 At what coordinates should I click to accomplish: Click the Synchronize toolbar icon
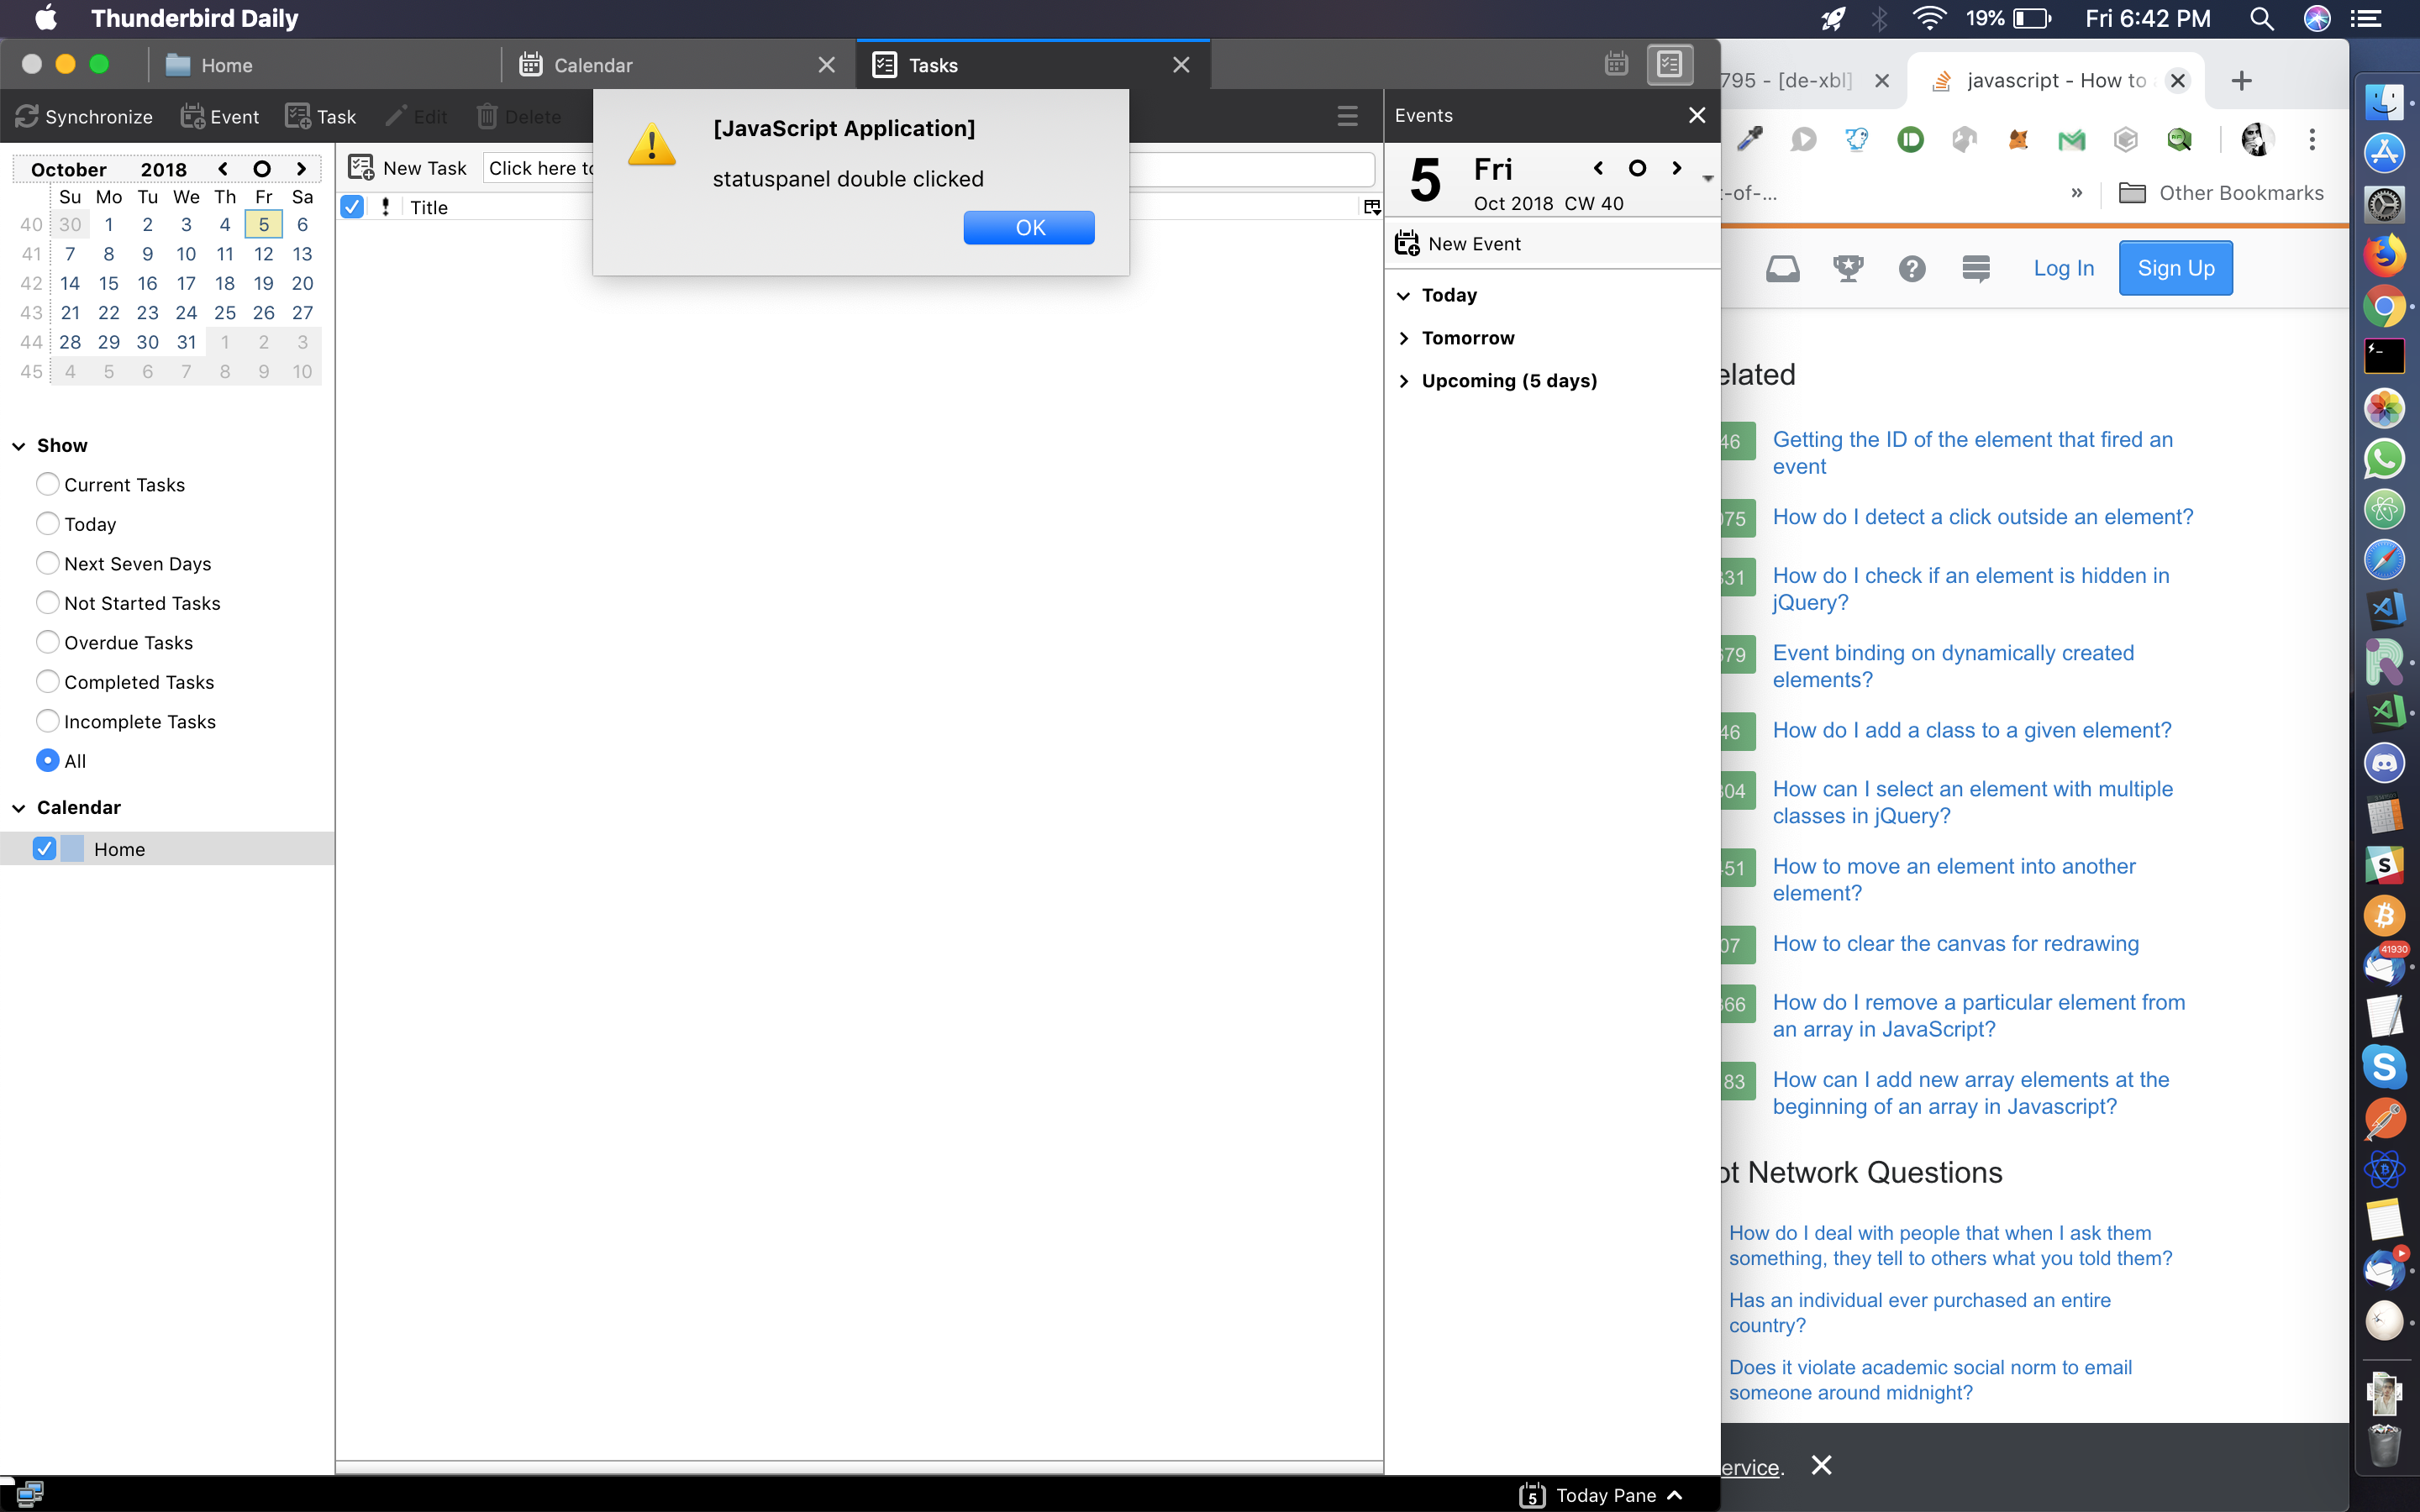[84, 117]
